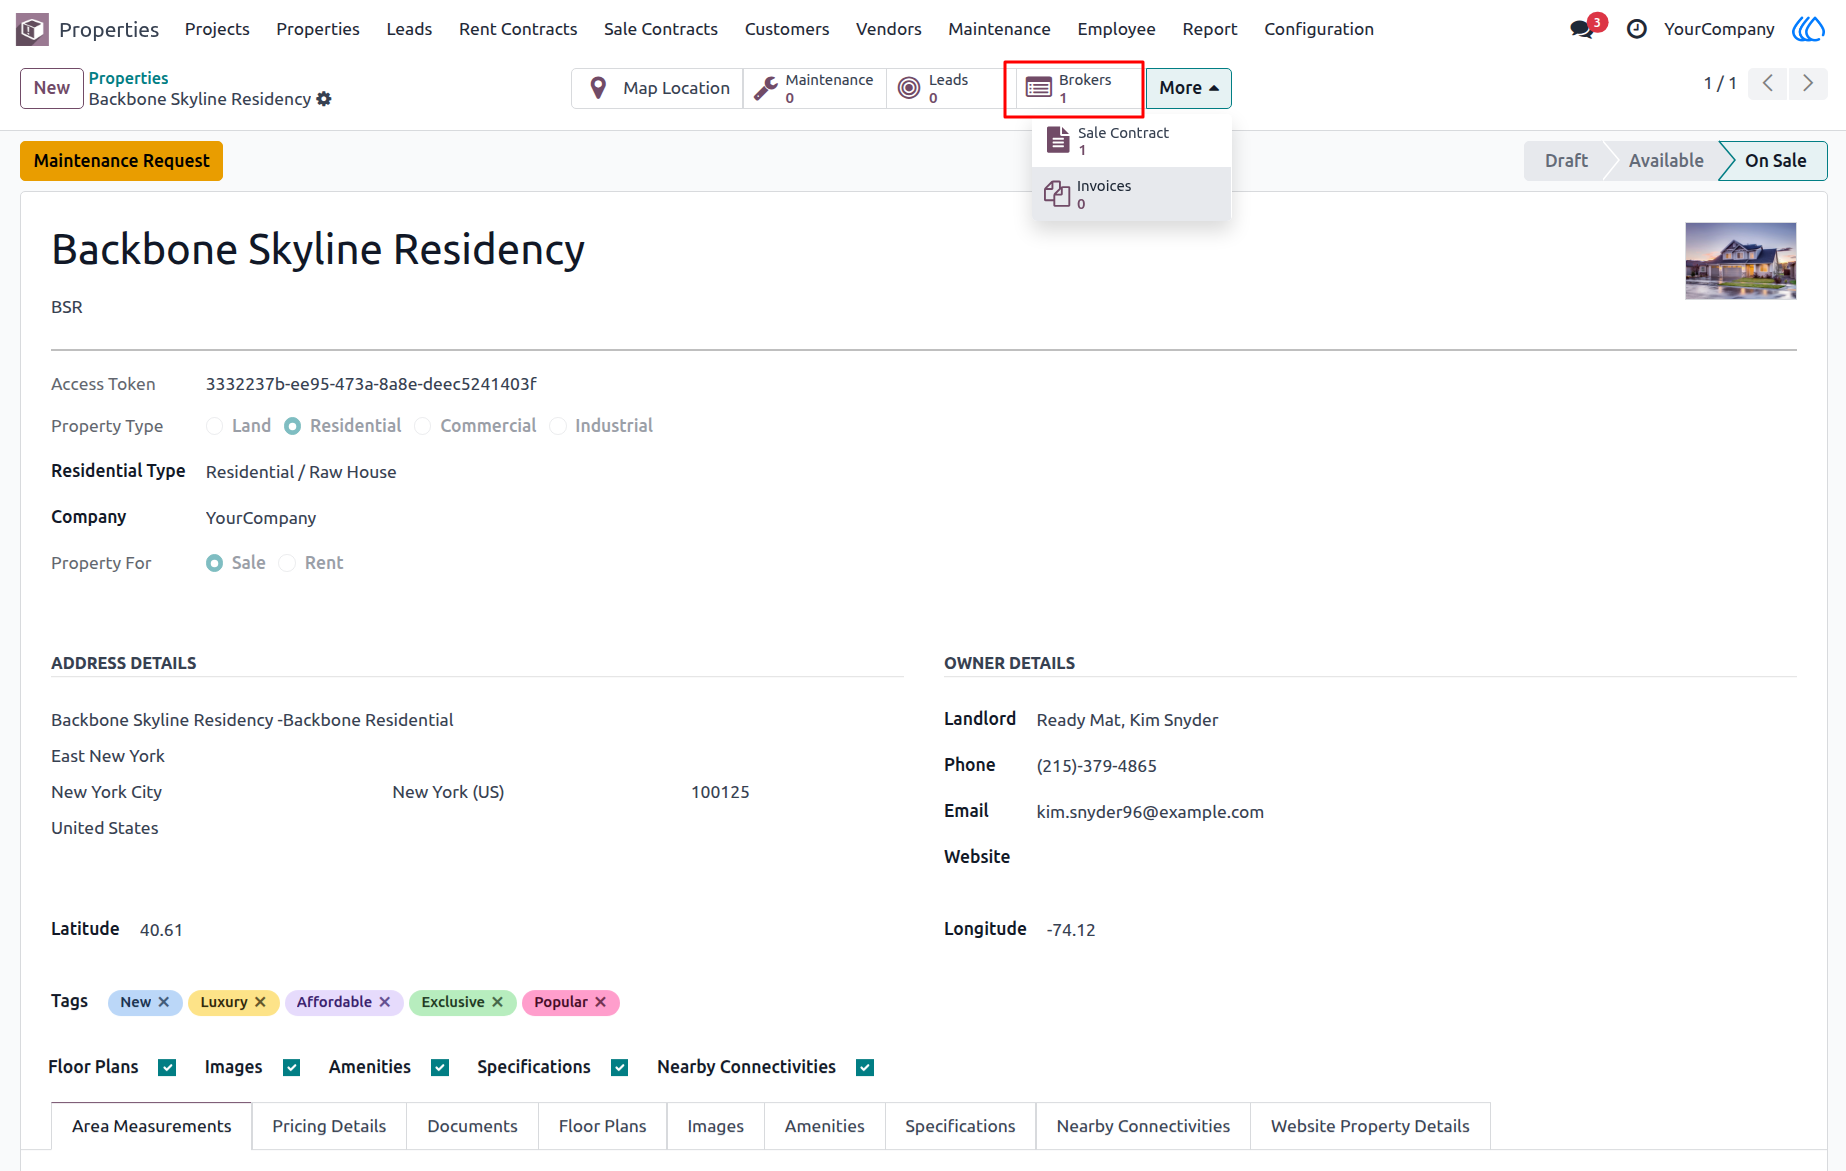Screen dimensions: 1846x1171
Task: Select Rent for Property For
Action: (x=287, y=563)
